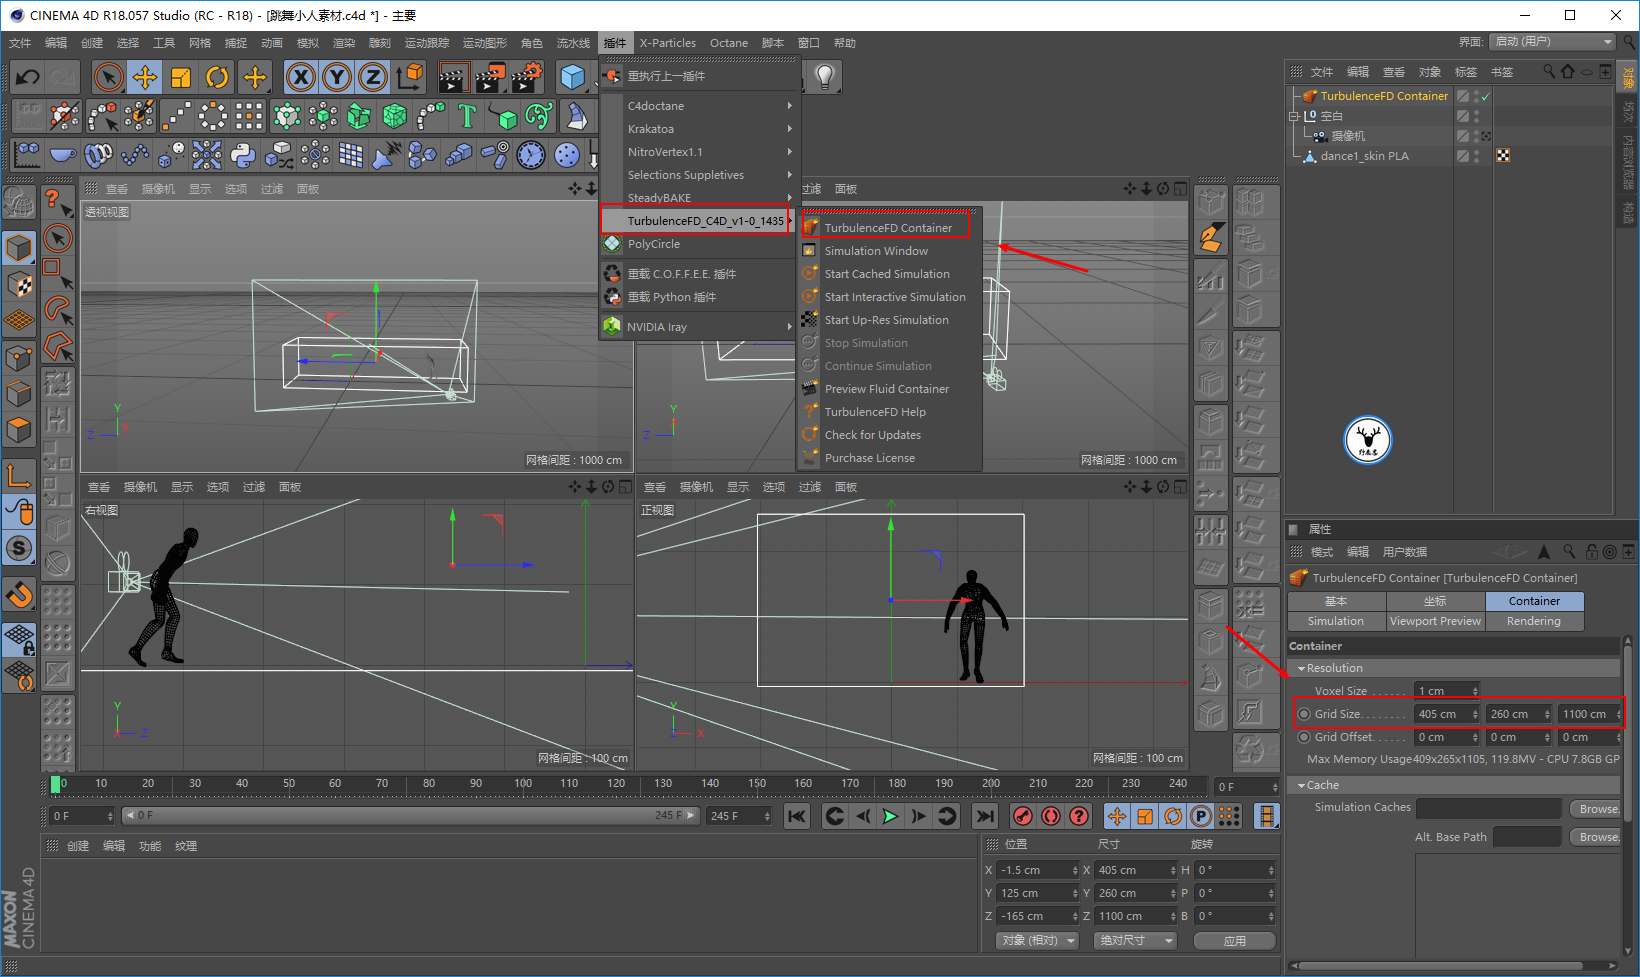Expand the NVIDIA Iray submenu
The height and width of the screenshot is (977, 1640).
pos(699,327)
